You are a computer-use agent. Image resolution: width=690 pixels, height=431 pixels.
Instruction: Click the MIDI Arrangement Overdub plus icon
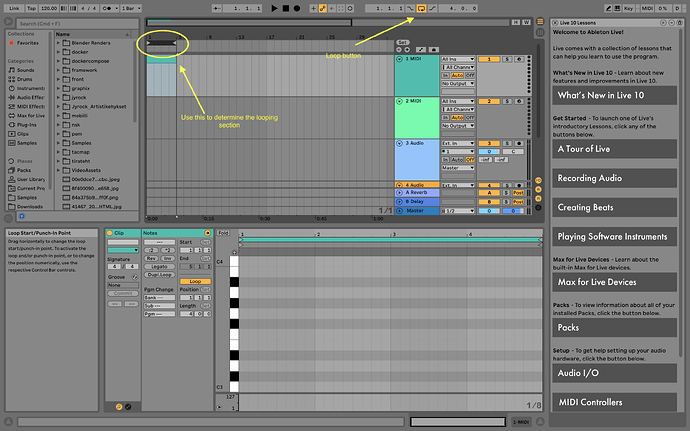[313, 8]
